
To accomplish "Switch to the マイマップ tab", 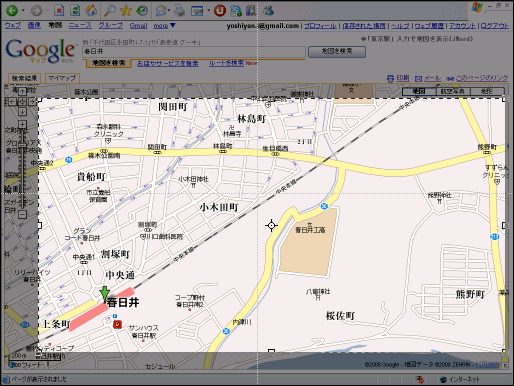I will pos(62,78).
